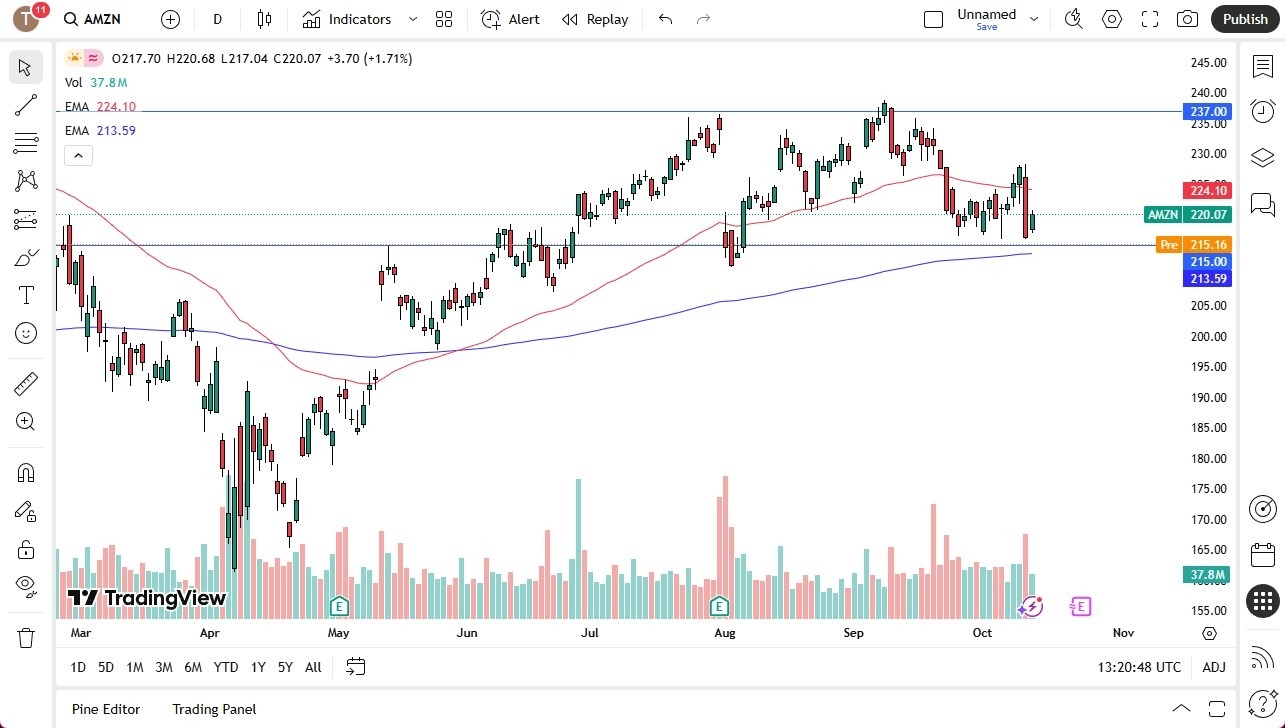Viewport: 1285px width, 728px height.
Task: Open the Trading Panel tab
Action: pos(214,709)
